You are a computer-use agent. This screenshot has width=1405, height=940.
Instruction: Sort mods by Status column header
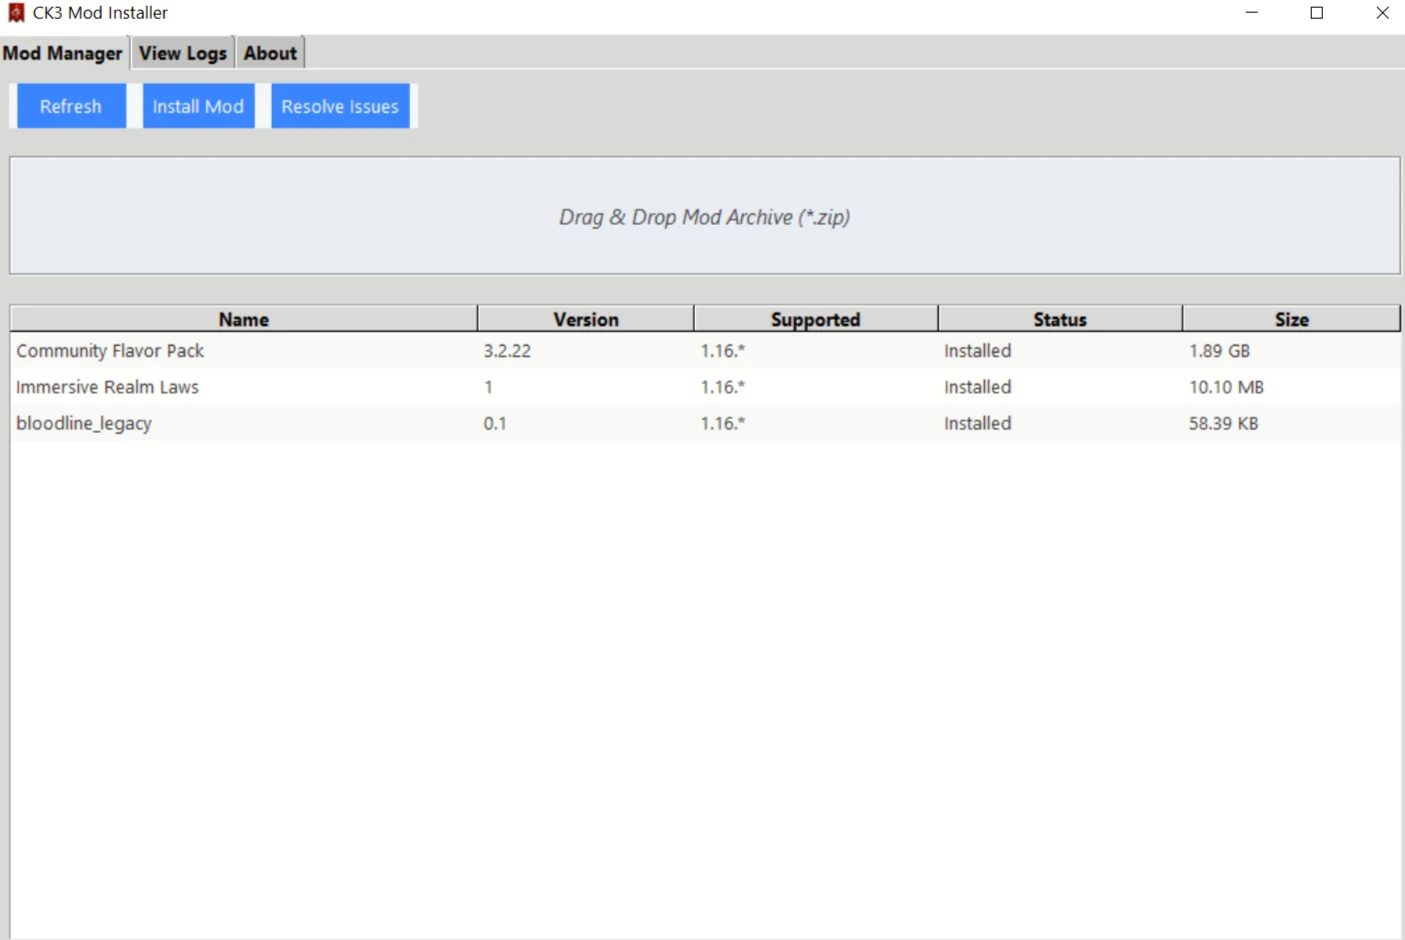tap(1059, 319)
